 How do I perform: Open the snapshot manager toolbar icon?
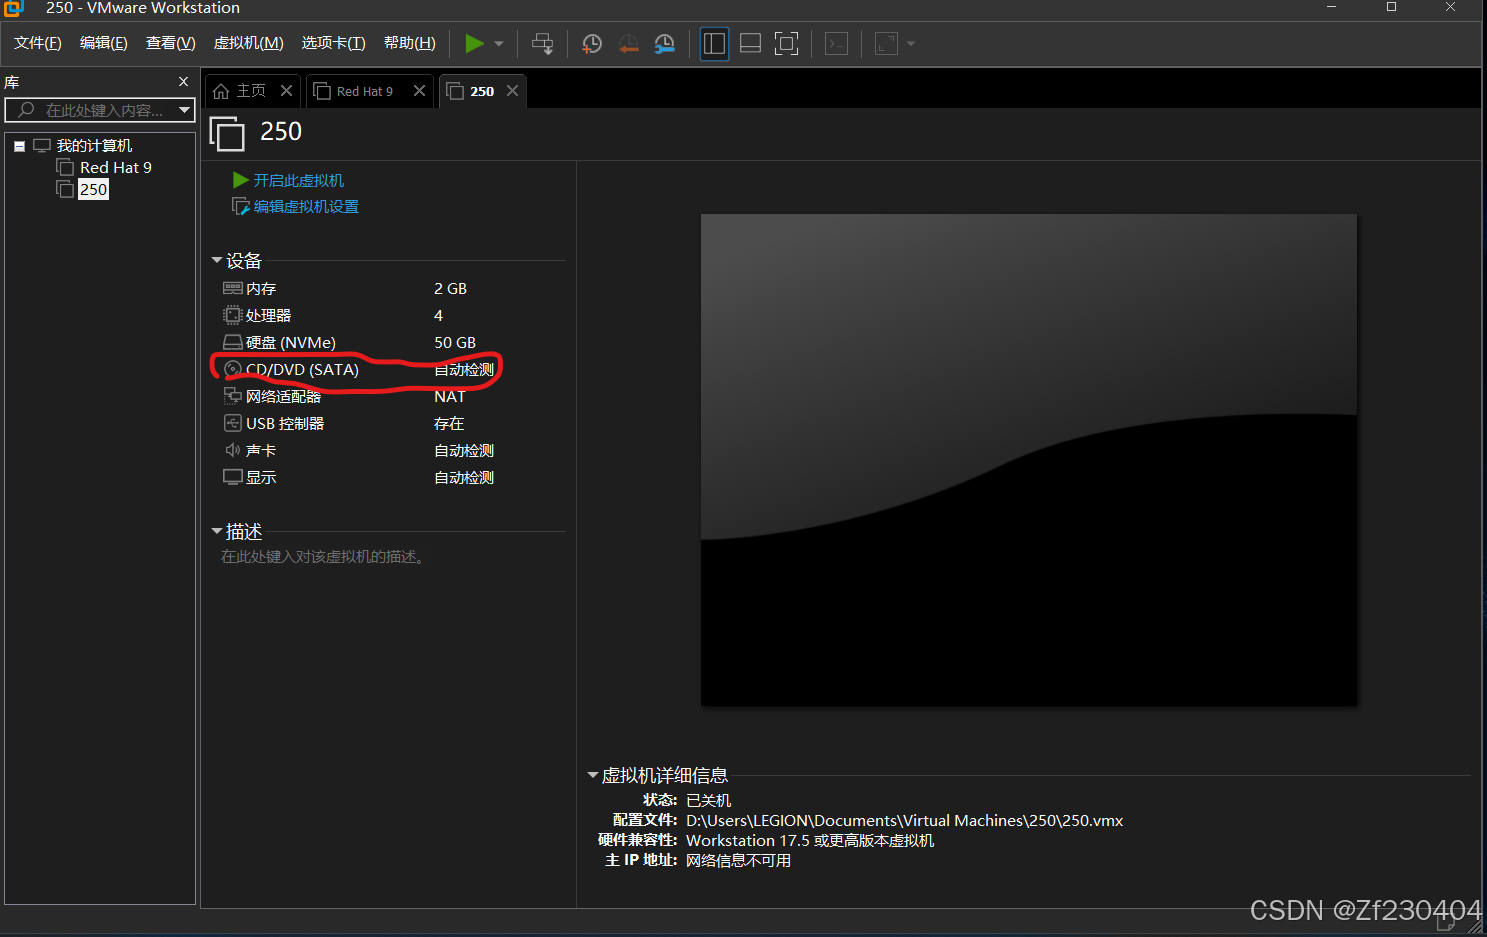click(x=664, y=44)
